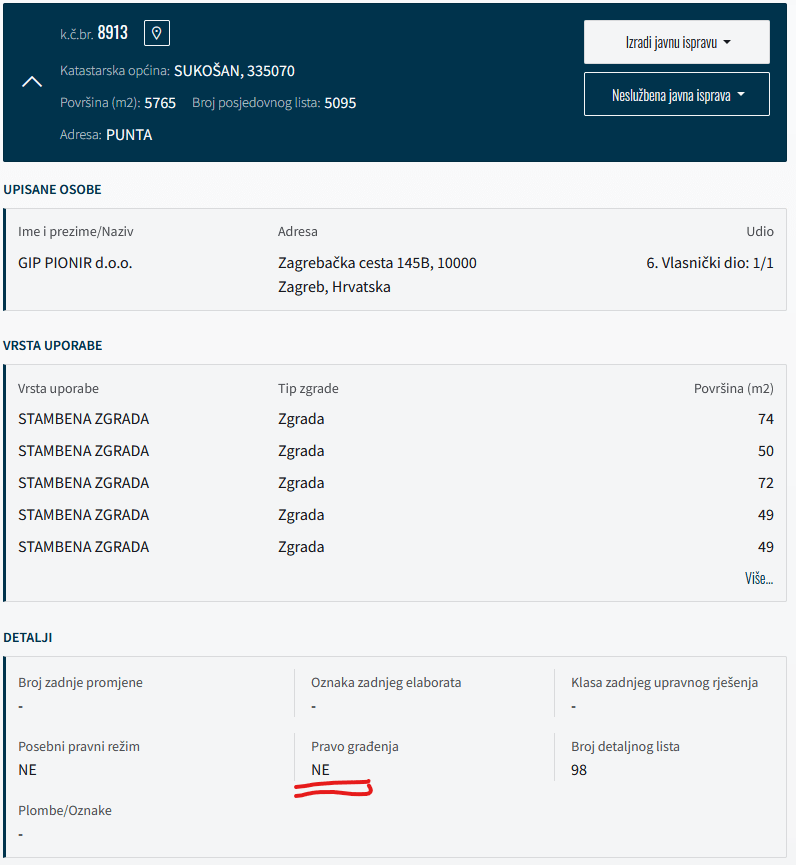796x865 pixels.
Task: Click the UPISANE OSOBE section heading
Action: pyautogui.click(x=52, y=190)
